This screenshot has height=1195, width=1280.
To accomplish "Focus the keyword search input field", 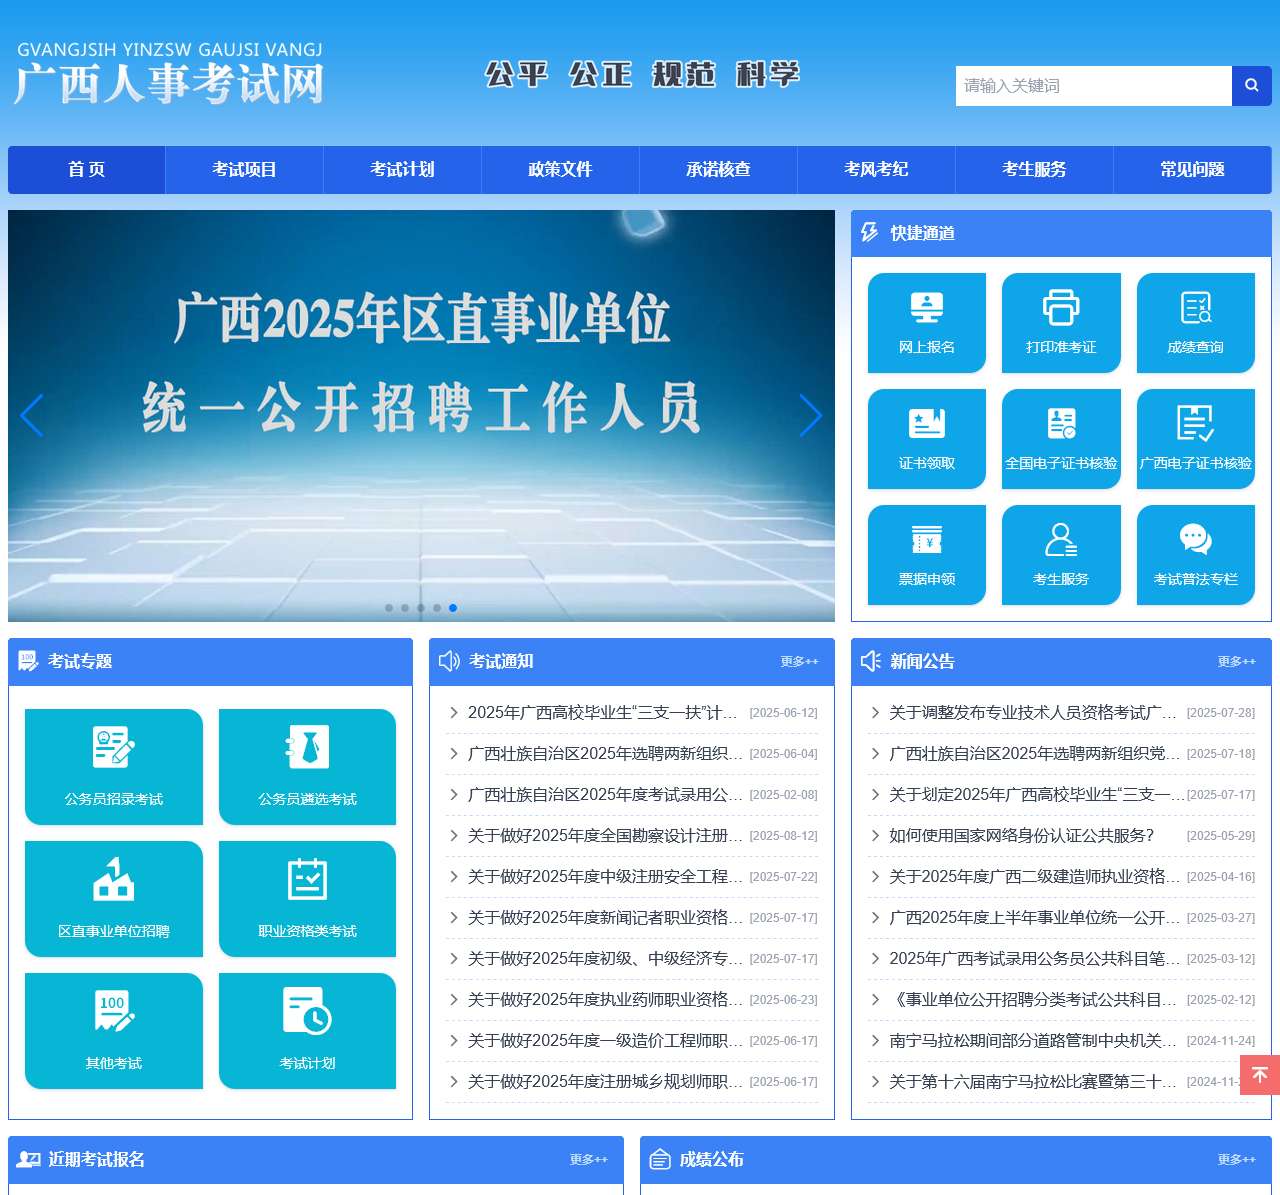I will tap(1093, 86).
